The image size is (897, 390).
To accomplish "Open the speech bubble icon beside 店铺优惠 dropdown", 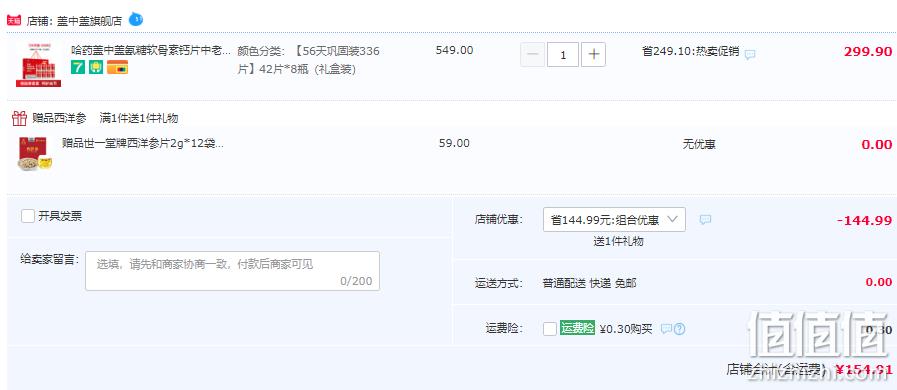I will coord(705,220).
